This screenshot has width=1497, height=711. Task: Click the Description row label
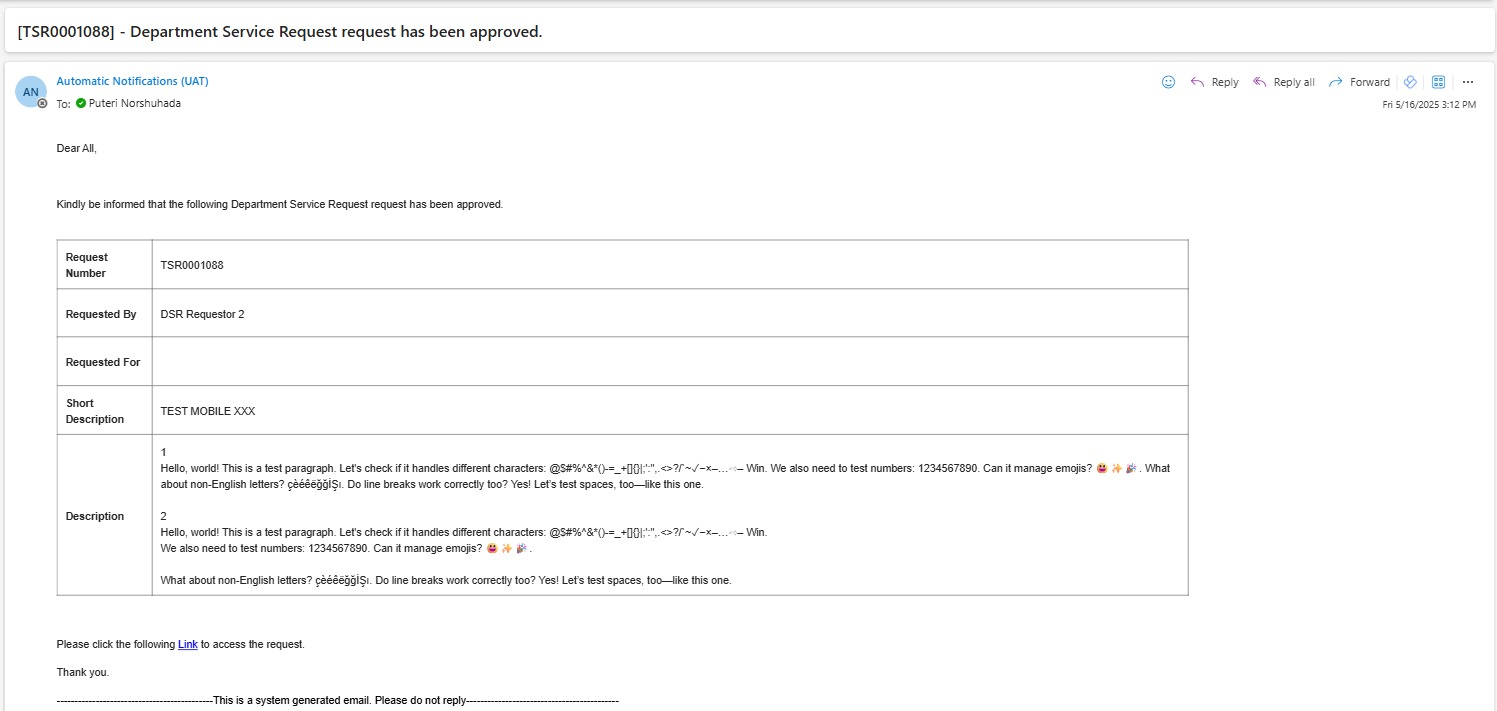tap(95, 516)
